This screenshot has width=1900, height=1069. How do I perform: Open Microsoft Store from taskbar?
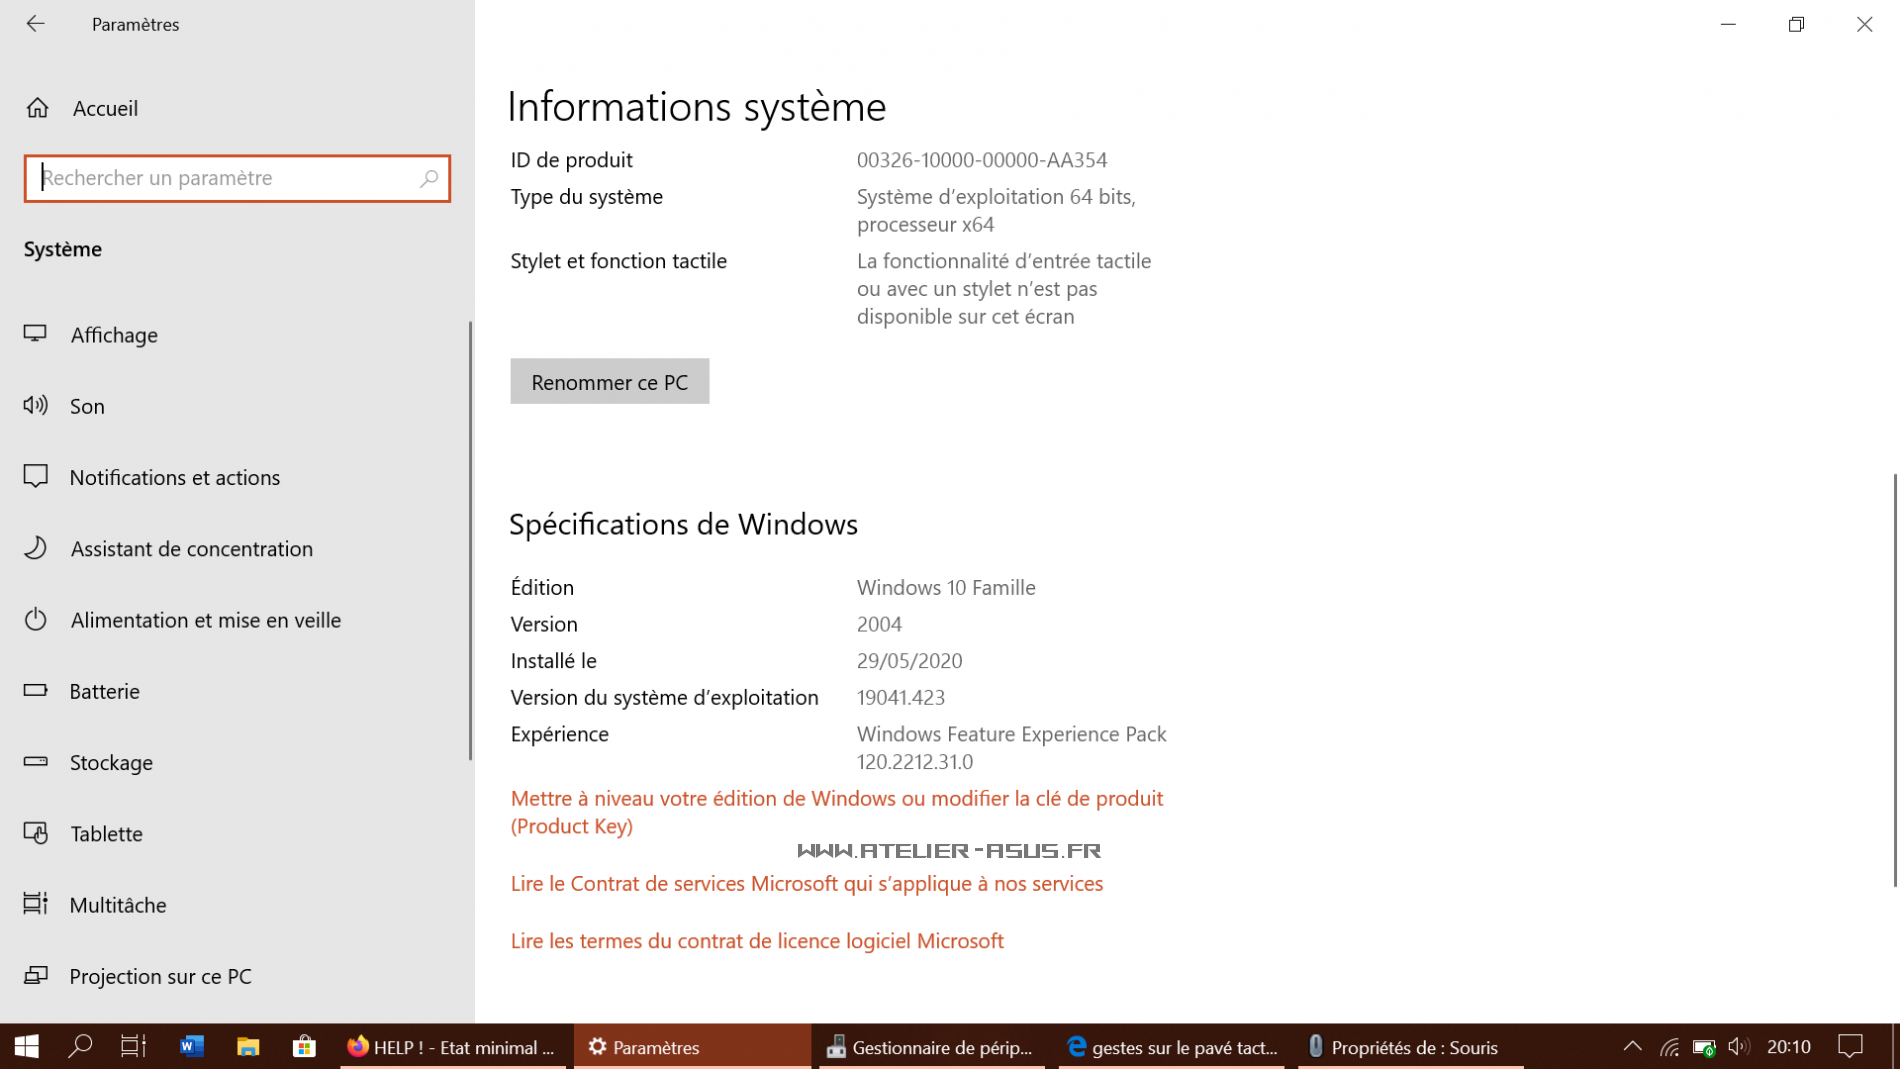[304, 1047]
